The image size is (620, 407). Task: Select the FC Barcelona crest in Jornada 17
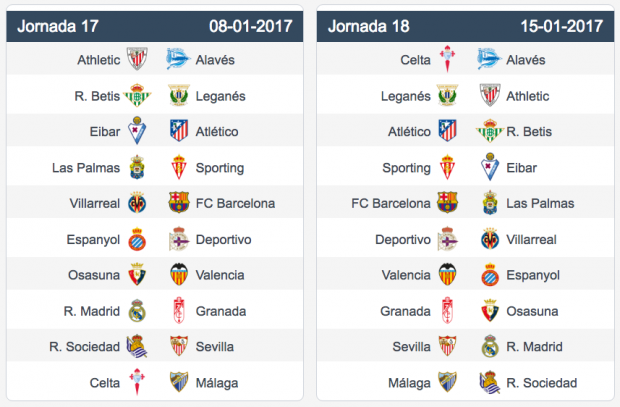pyautogui.click(x=178, y=203)
